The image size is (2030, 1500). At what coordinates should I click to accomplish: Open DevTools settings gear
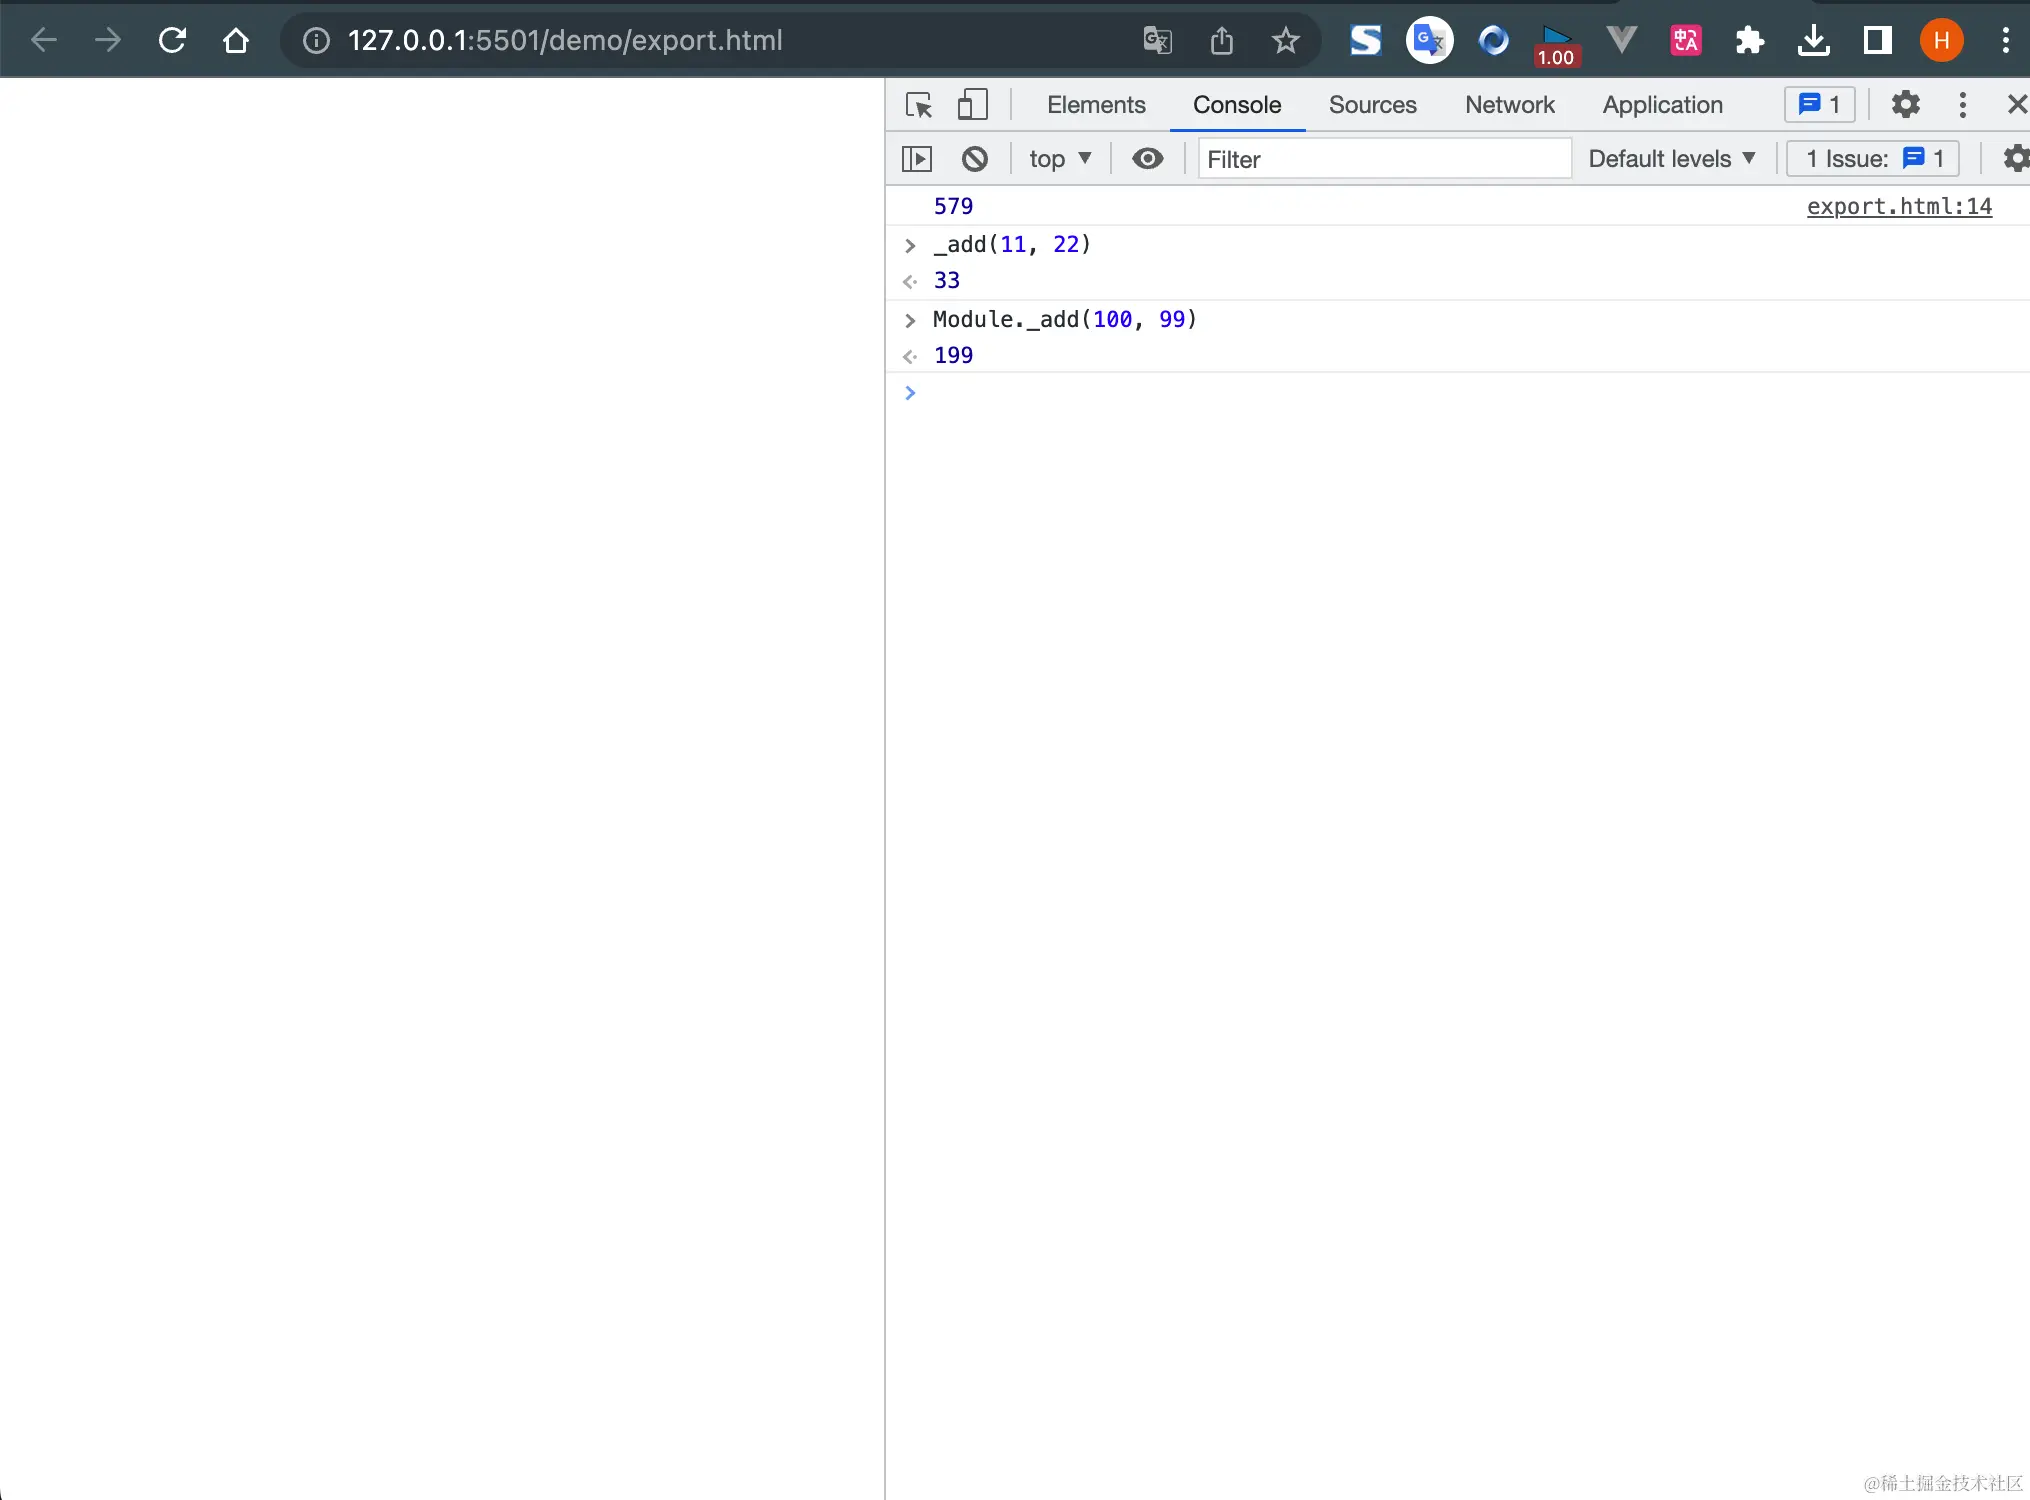[1905, 104]
